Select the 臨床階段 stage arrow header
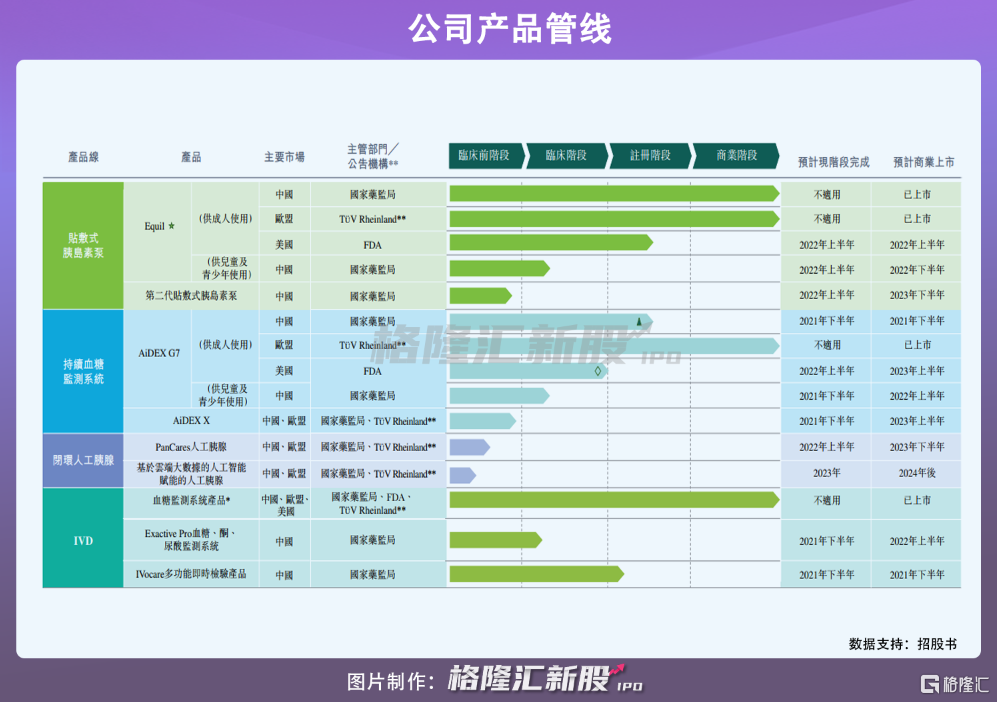Viewport: 997px width, 702px height. tap(567, 156)
